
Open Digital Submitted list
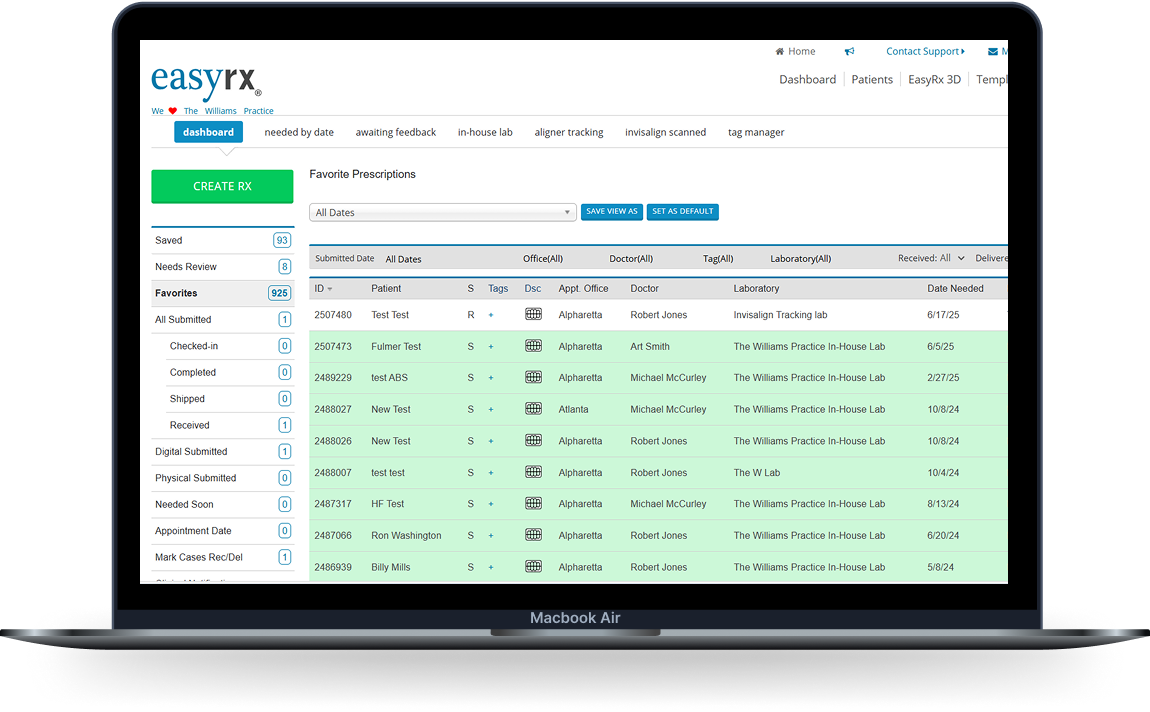[222, 452]
